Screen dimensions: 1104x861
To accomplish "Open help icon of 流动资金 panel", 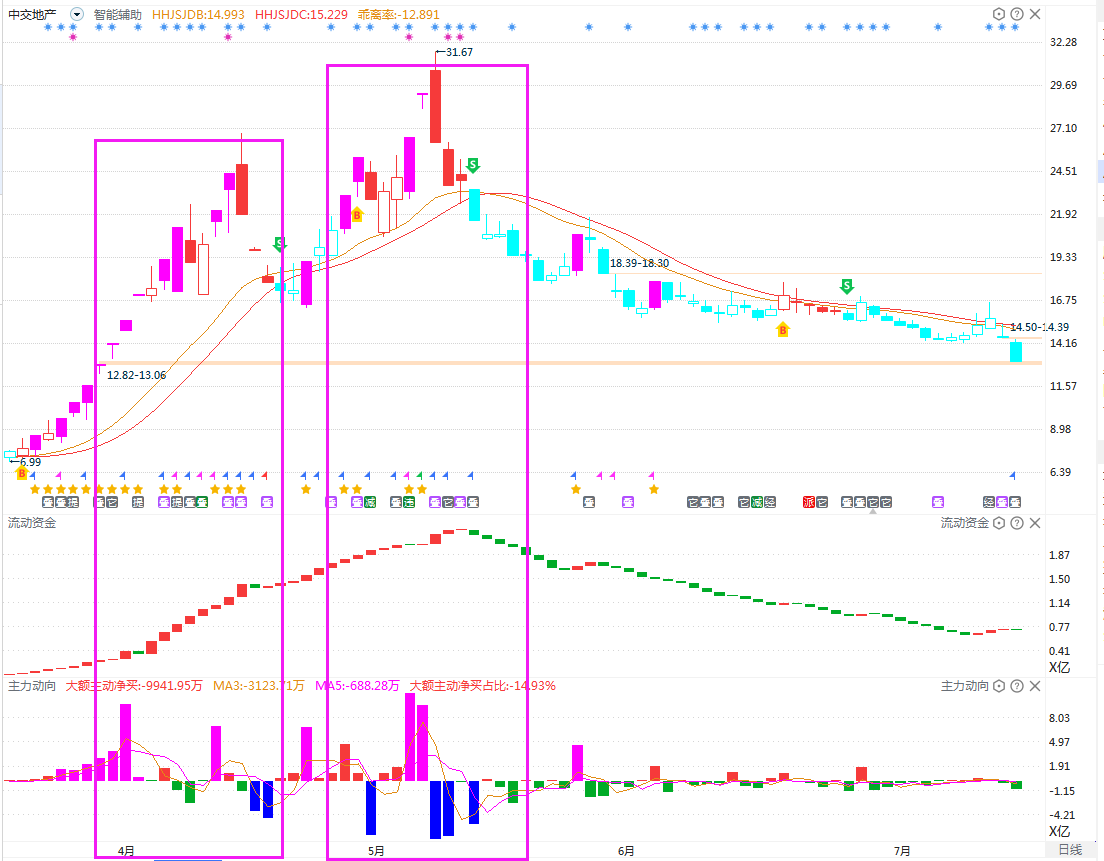I will click(1017, 523).
